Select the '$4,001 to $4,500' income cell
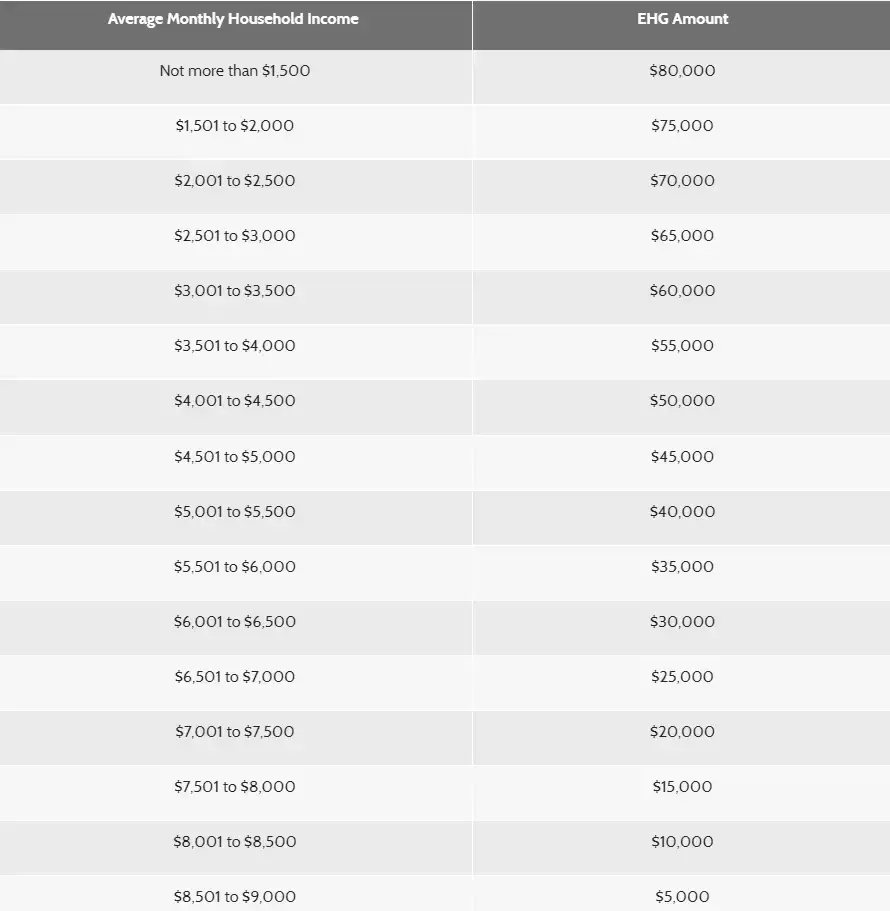The width and height of the screenshot is (890, 911). pyautogui.click(x=235, y=401)
